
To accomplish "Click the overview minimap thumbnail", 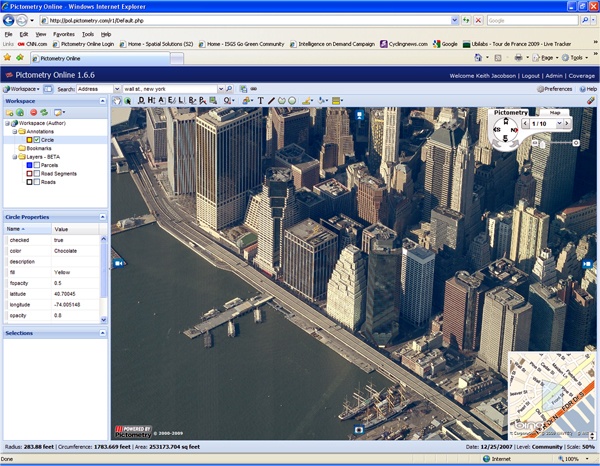I will (x=552, y=395).
